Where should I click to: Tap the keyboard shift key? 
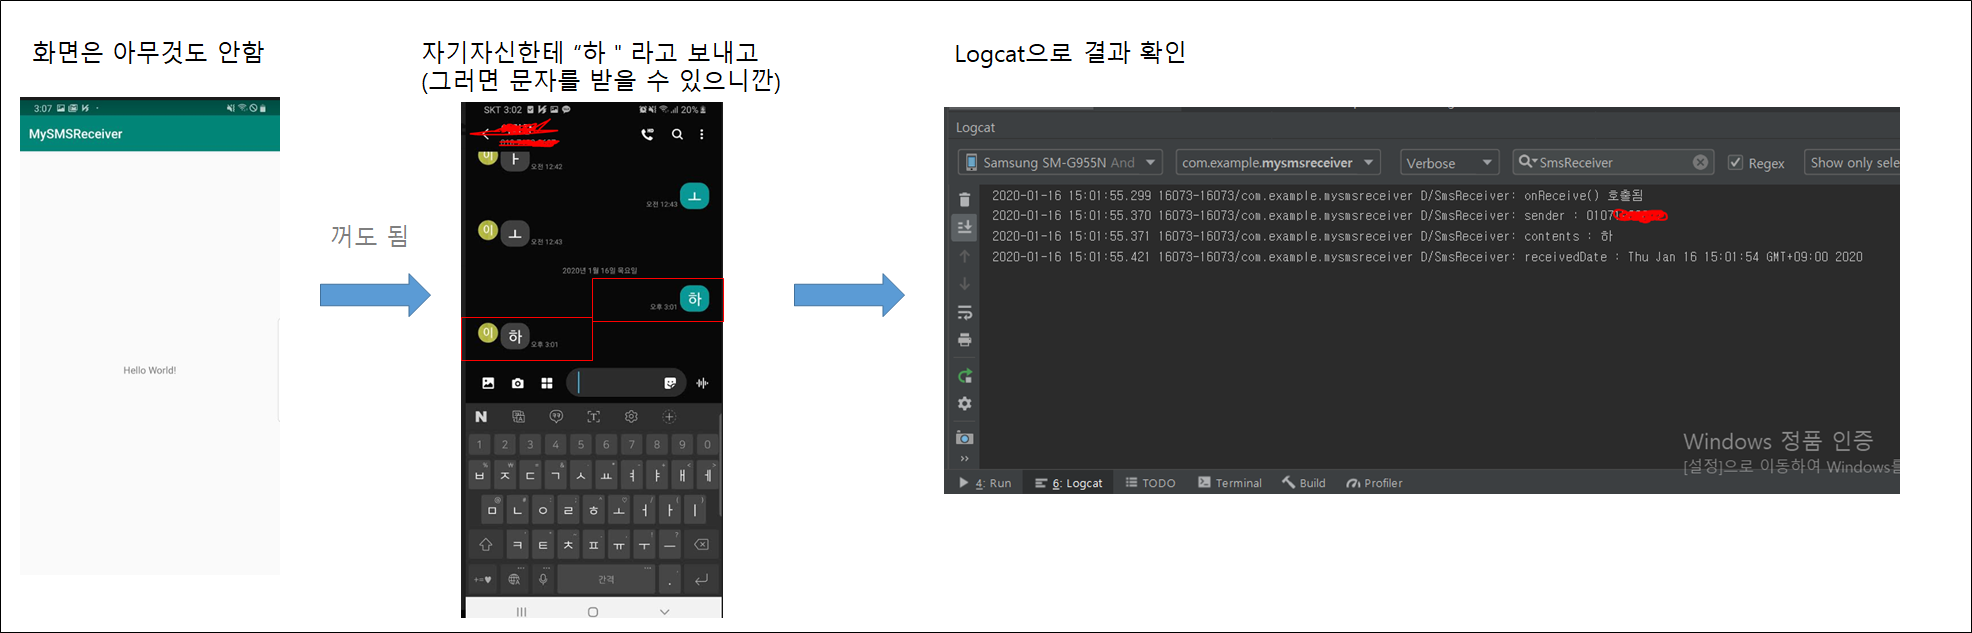(486, 545)
